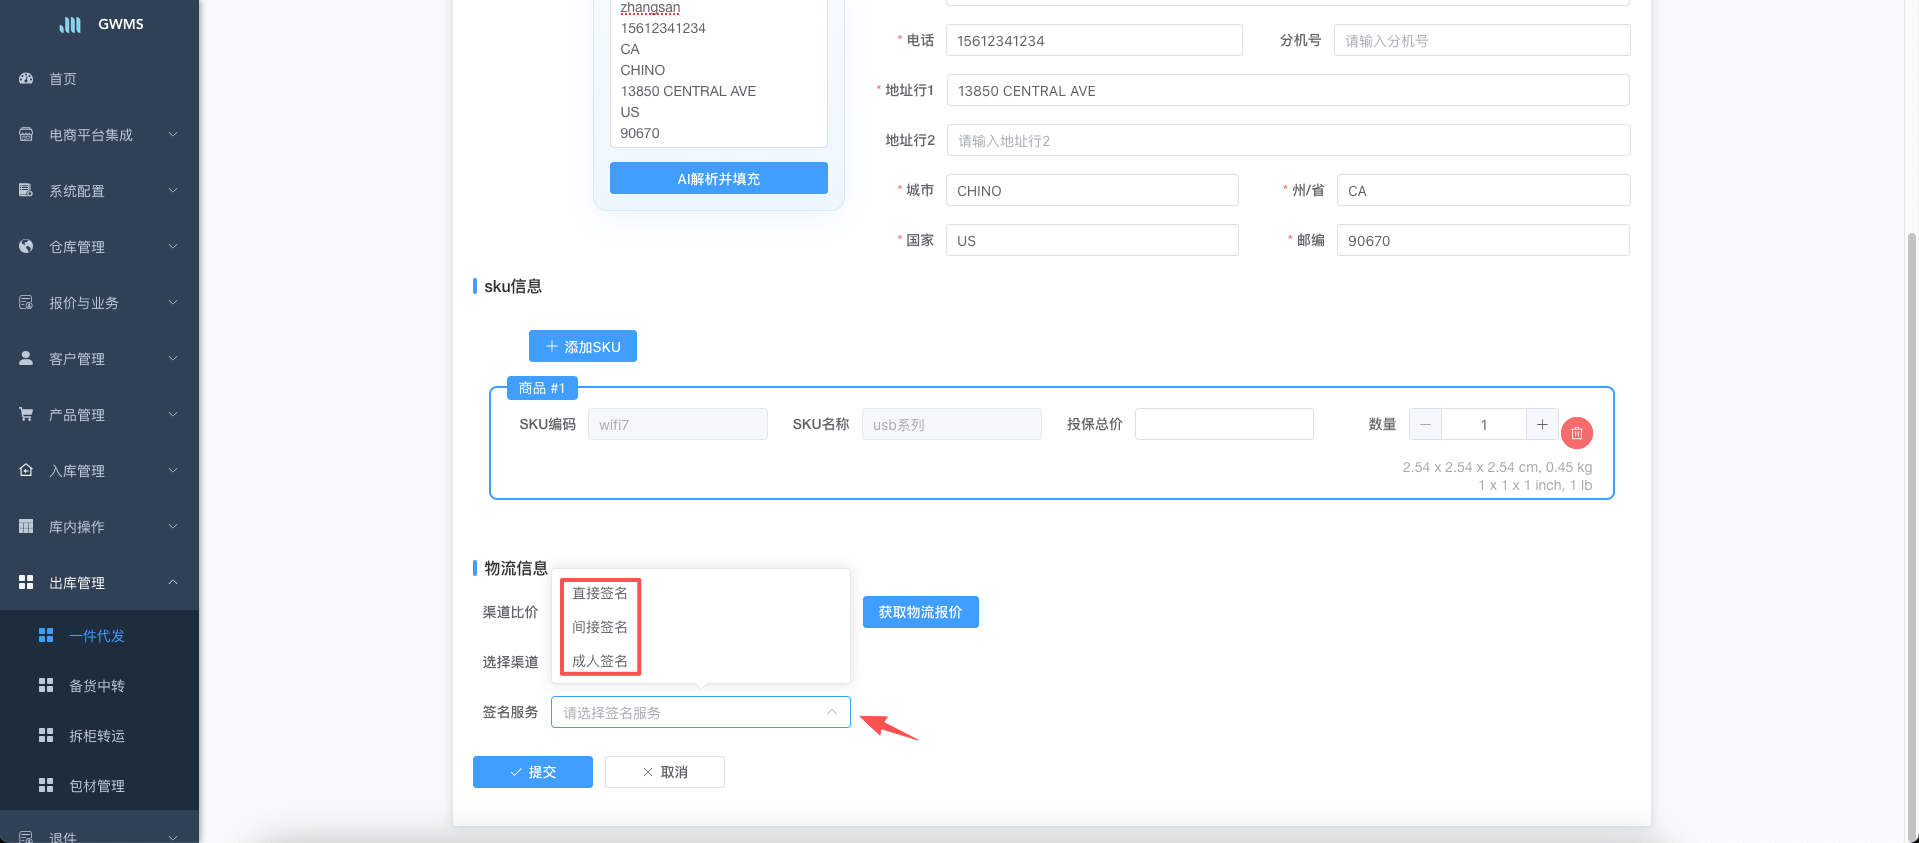The image size is (1919, 843).
Task: Click the 包材管理 menu icon
Action: coord(46,785)
